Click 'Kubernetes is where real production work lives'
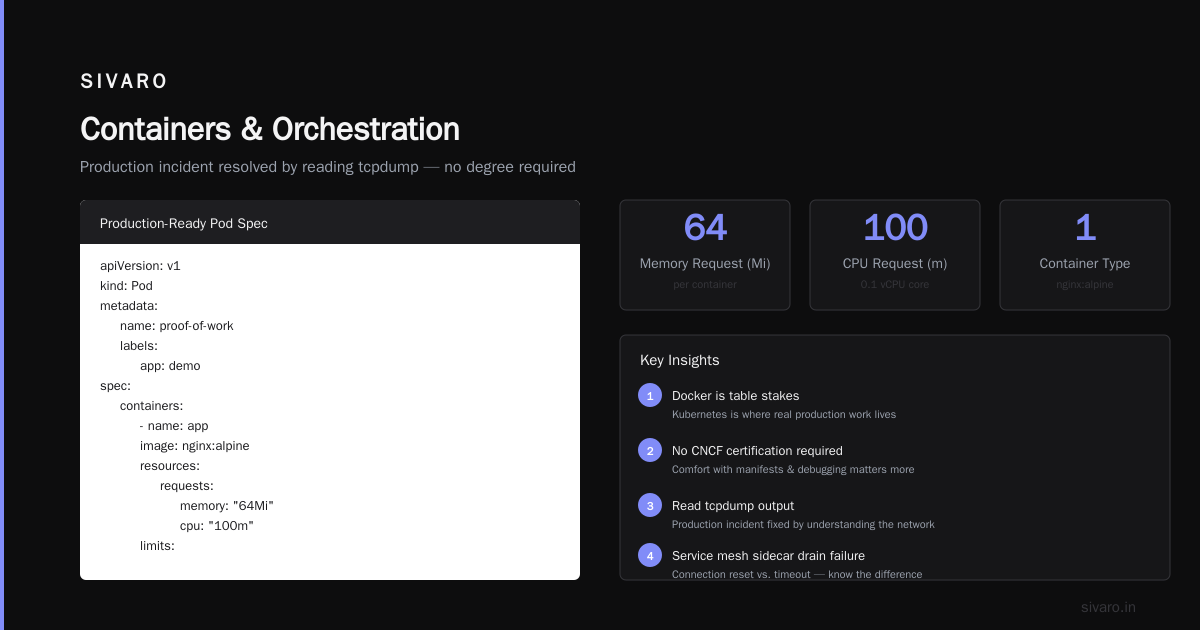Viewport: 1200px width, 630px height. pyautogui.click(x=784, y=414)
